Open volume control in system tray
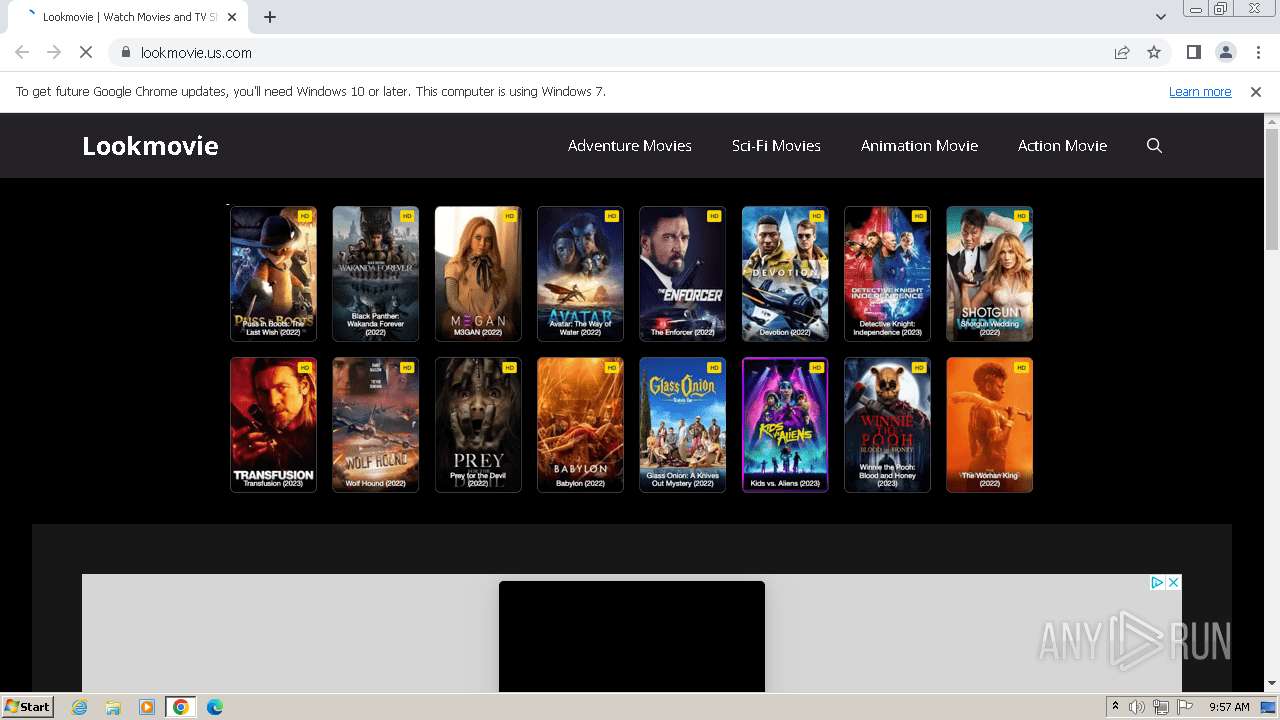1280x720 pixels. coord(1137,707)
